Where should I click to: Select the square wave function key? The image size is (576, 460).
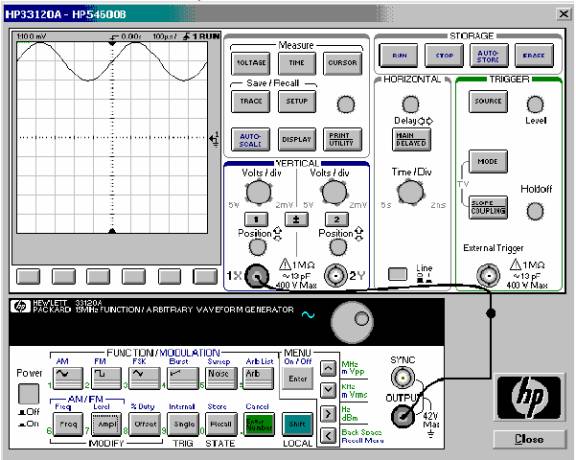tap(107, 378)
